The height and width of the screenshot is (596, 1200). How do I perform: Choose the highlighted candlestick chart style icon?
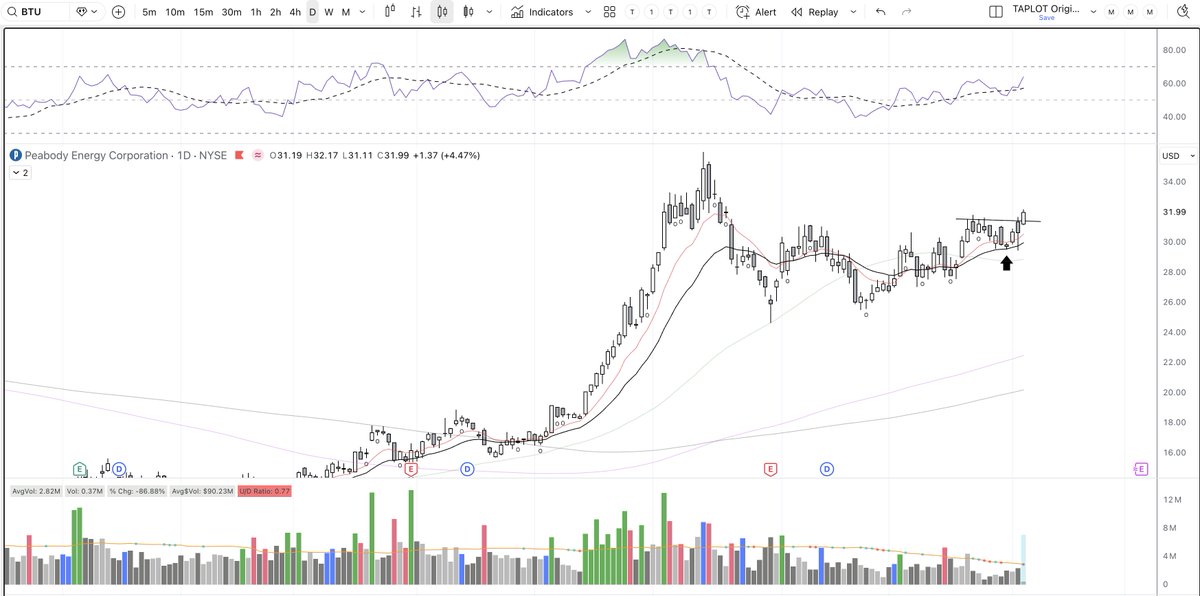tap(442, 12)
